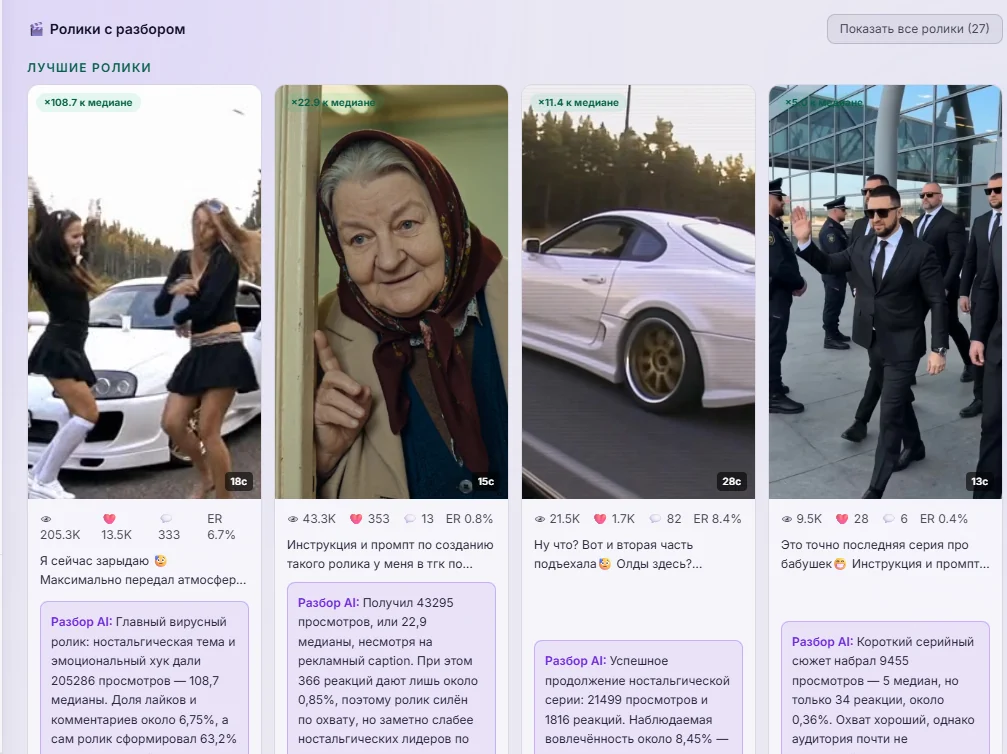
Task: Open the dancing girls video thumbnail
Action: point(144,292)
